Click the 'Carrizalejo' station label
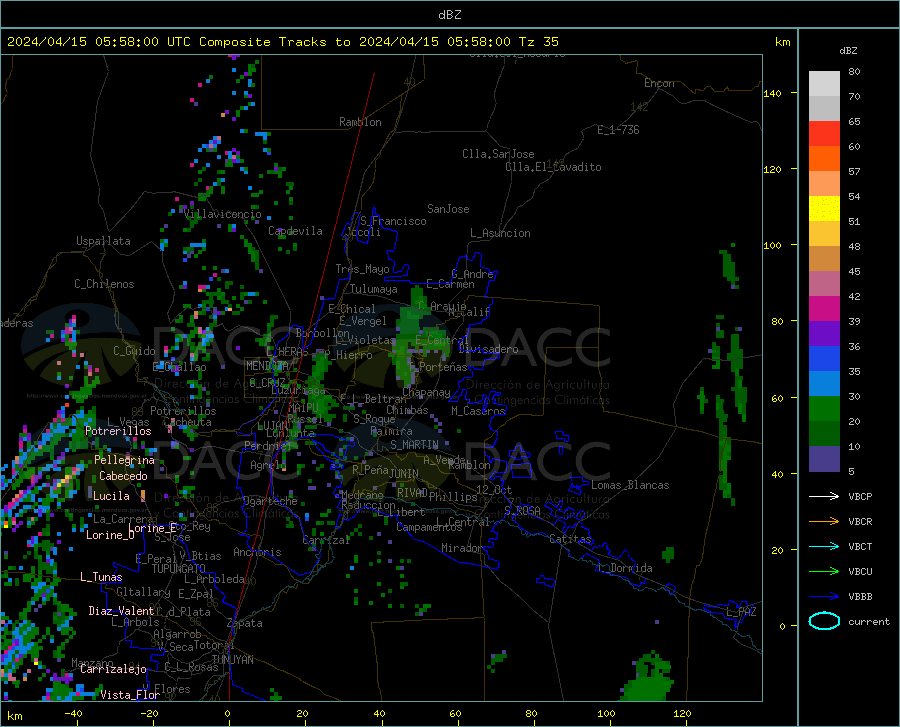The height and width of the screenshot is (727, 900). (113, 669)
